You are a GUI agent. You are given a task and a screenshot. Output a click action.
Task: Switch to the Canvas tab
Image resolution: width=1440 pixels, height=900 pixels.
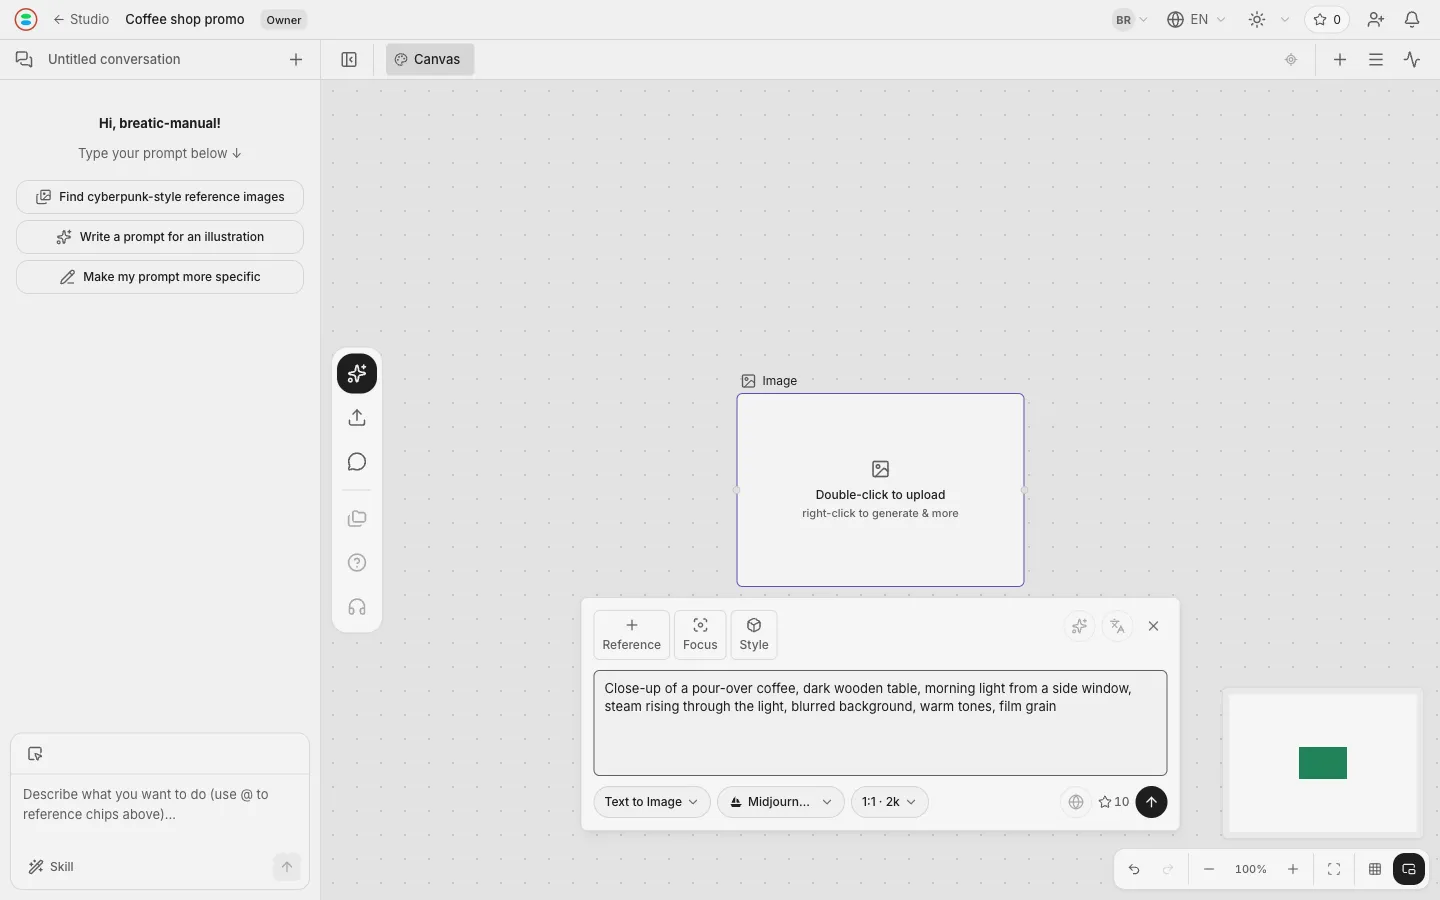[429, 59]
